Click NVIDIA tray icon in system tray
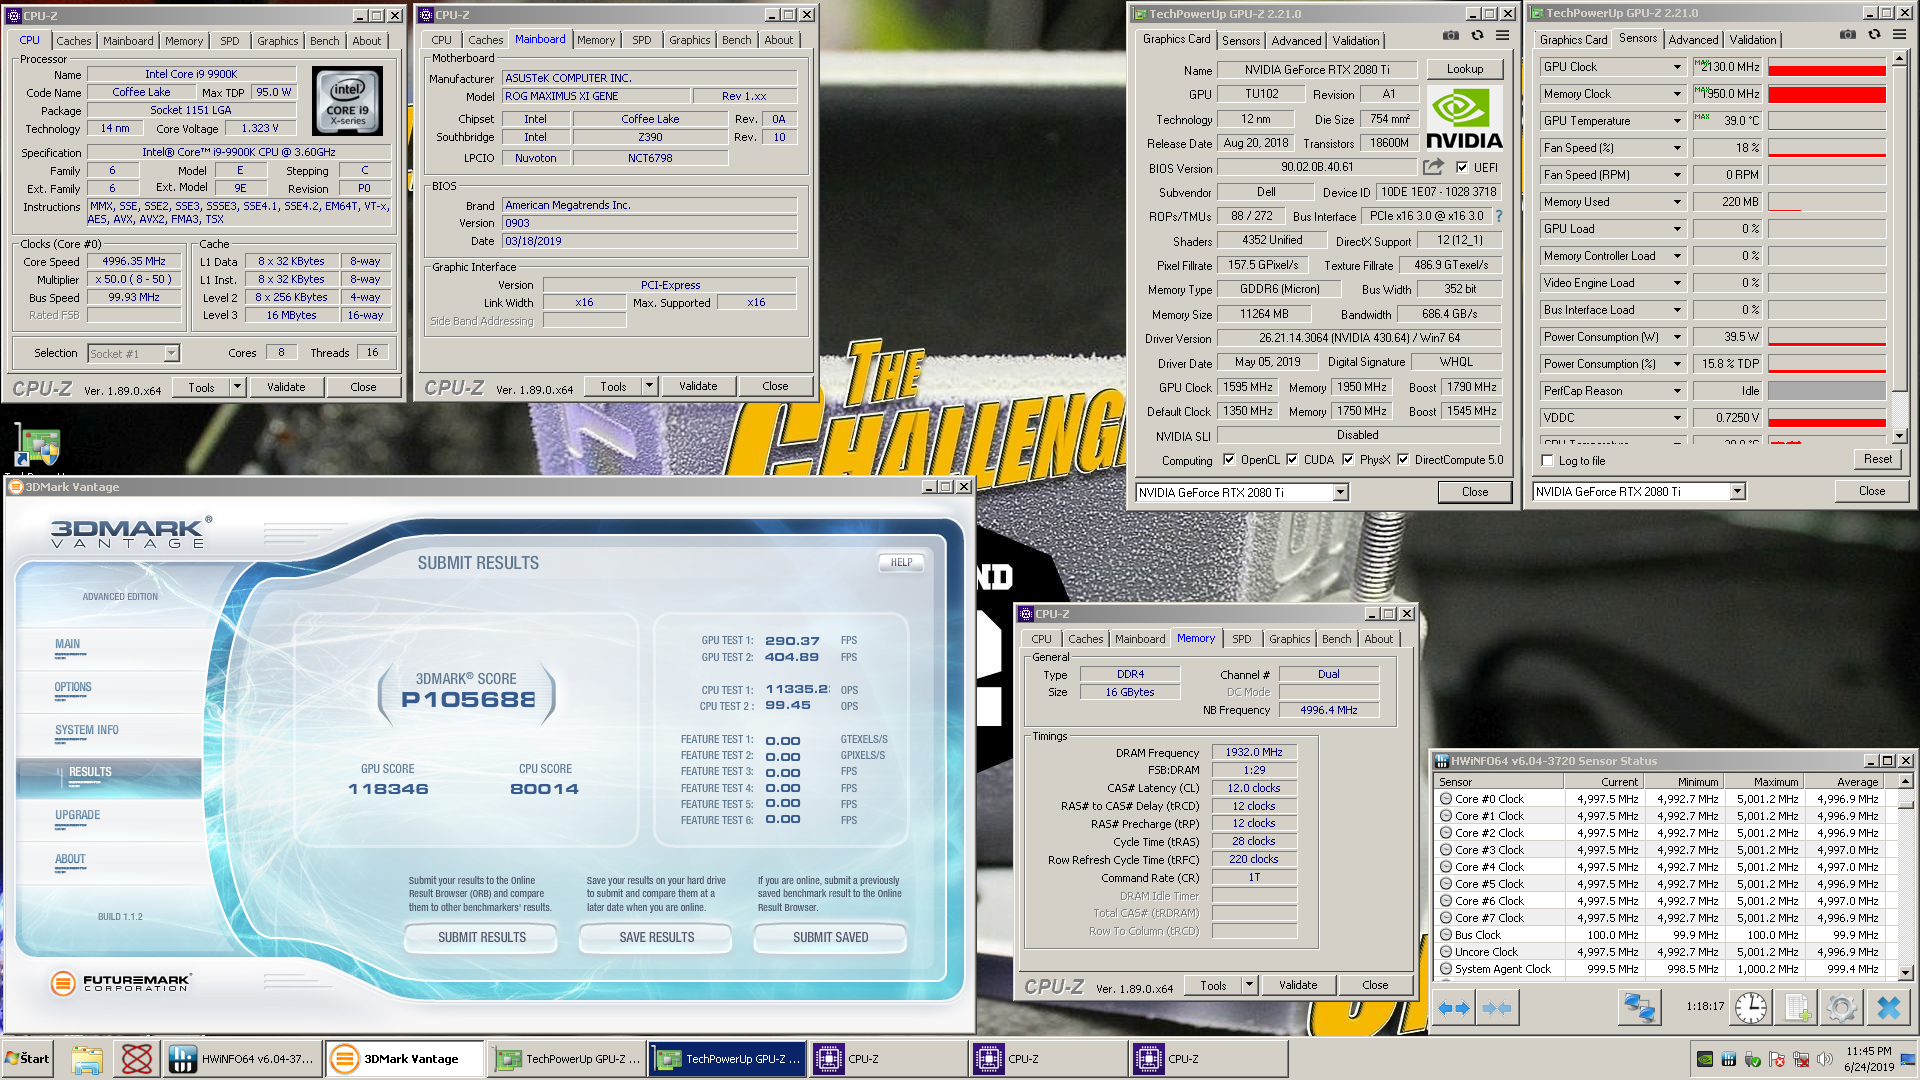This screenshot has height=1080, width=1920. 1705,1059
